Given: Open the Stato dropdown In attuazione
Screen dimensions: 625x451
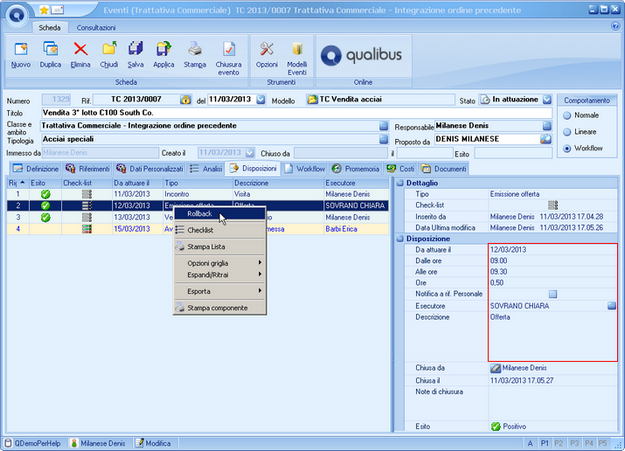Looking at the screenshot, I should (x=547, y=99).
